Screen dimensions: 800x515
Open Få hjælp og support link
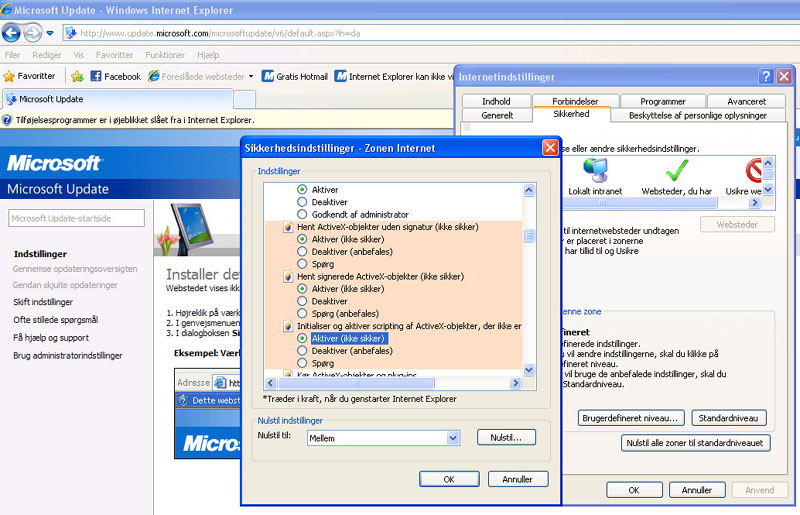point(51,337)
